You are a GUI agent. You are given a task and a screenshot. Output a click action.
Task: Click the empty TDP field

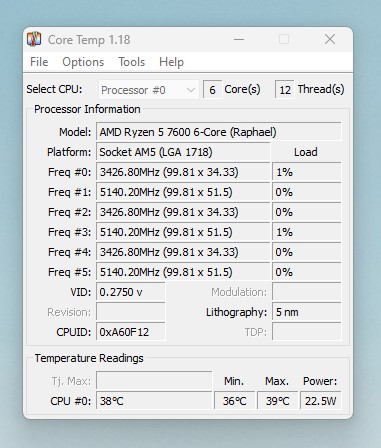(x=307, y=332)
